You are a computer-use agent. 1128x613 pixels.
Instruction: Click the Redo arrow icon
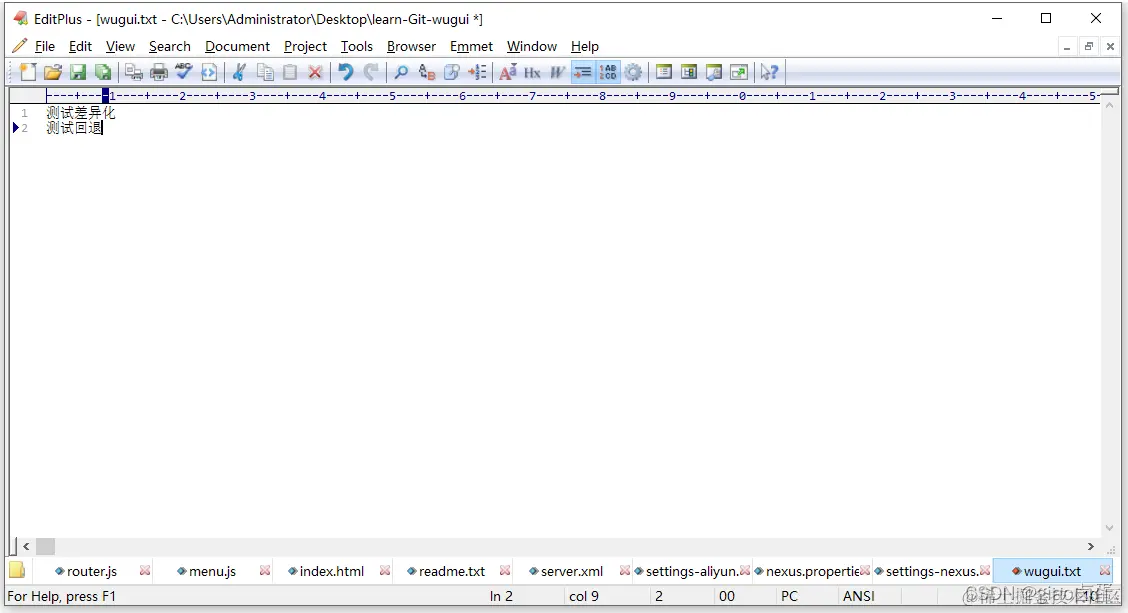tap(370, 72)
